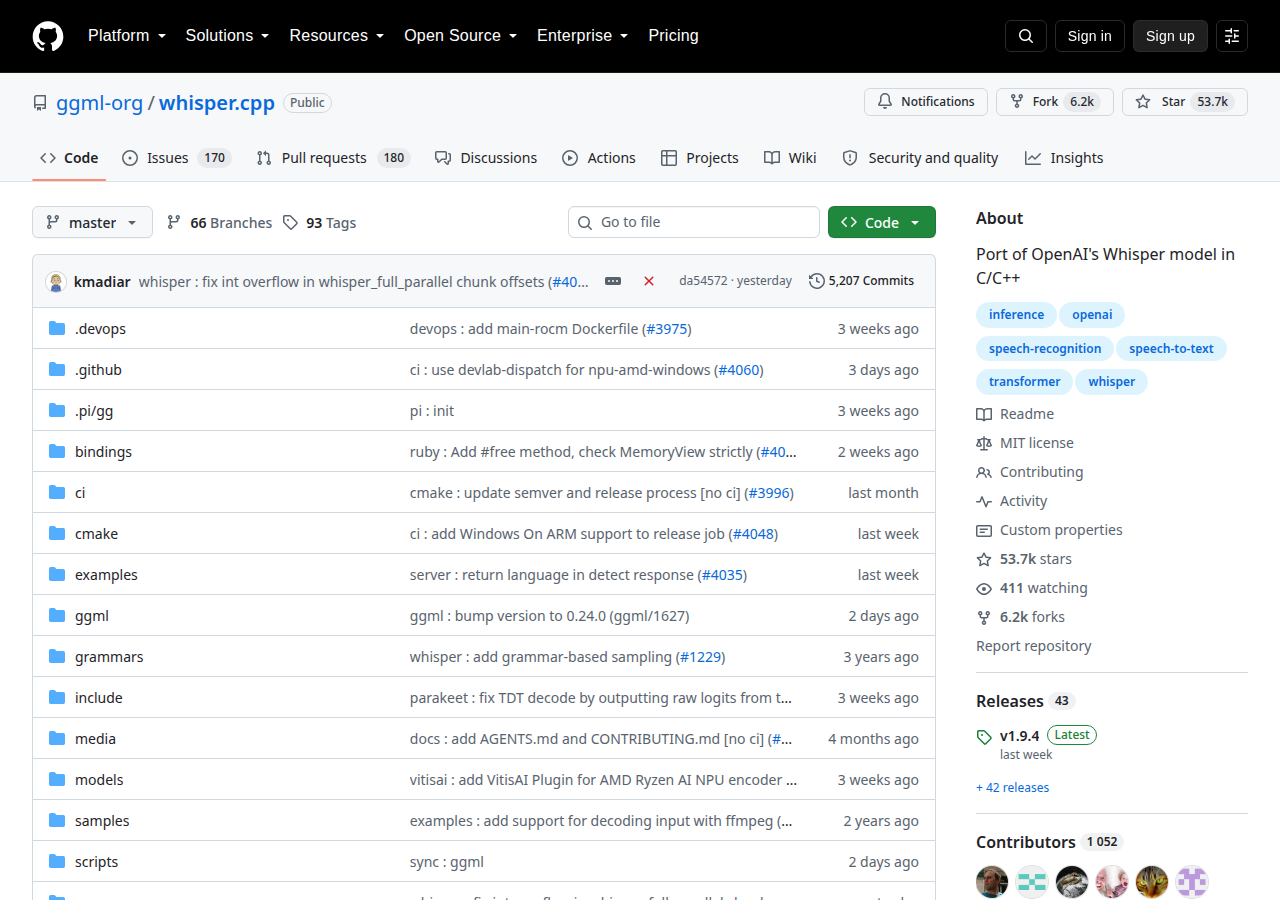View the 5,207 Commits history
The height and width of the screenshot is (900, 1280).
[x=862, y=281]
